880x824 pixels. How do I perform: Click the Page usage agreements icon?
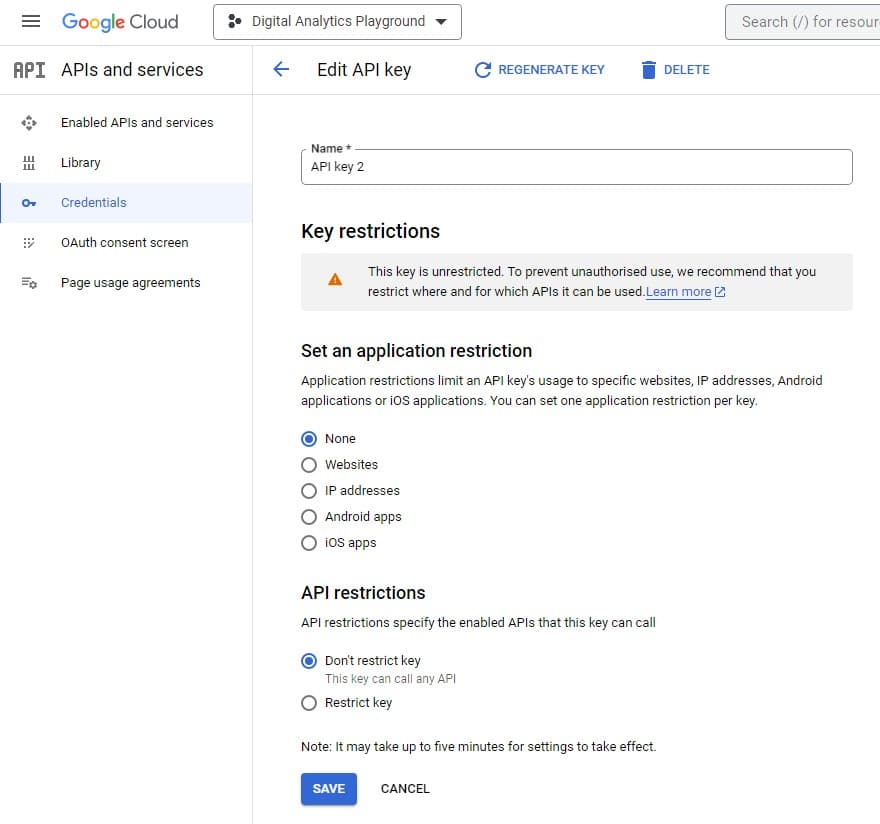(x=29, y=283)
